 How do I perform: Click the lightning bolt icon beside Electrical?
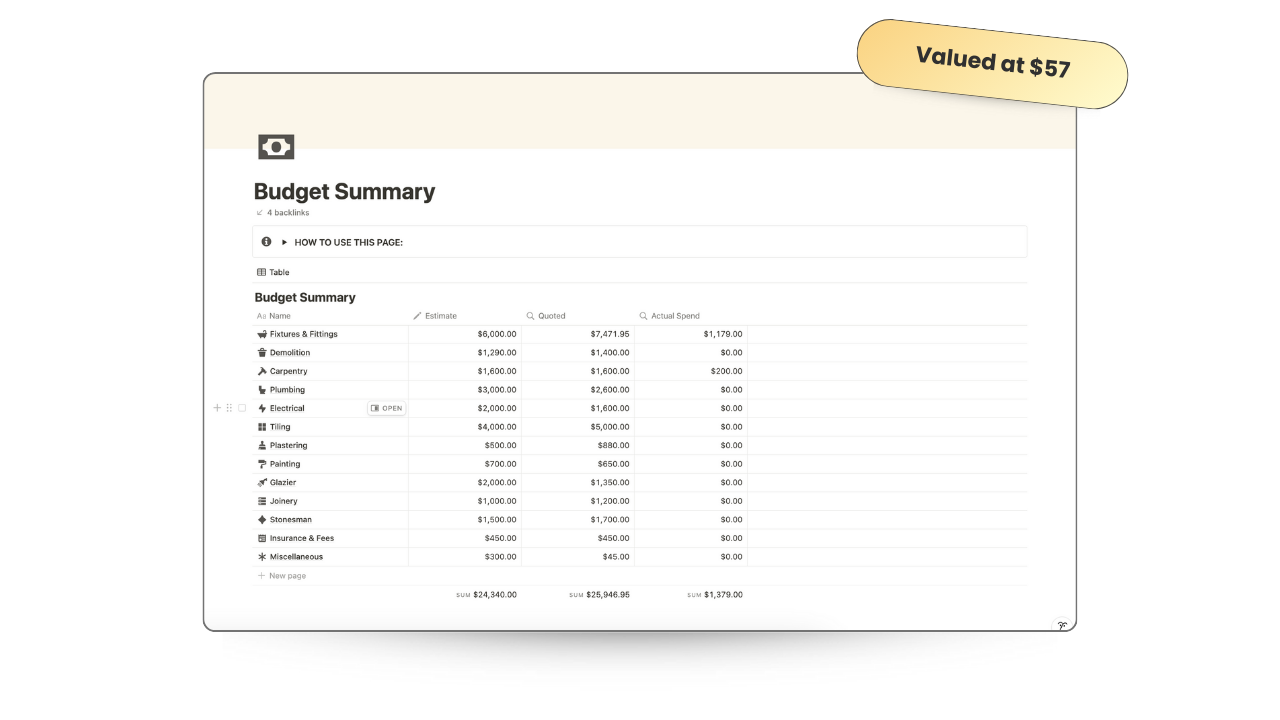tap(262, 408)
